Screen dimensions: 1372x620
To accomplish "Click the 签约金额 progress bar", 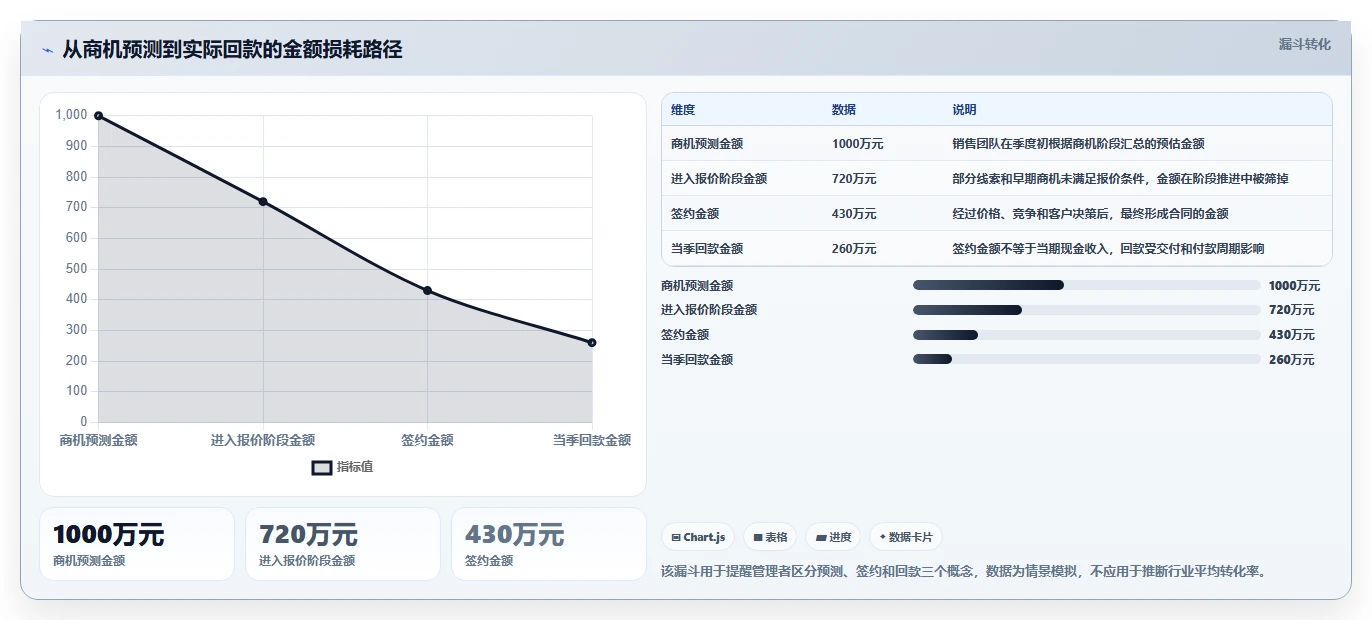I will [x=1087, y=335].
